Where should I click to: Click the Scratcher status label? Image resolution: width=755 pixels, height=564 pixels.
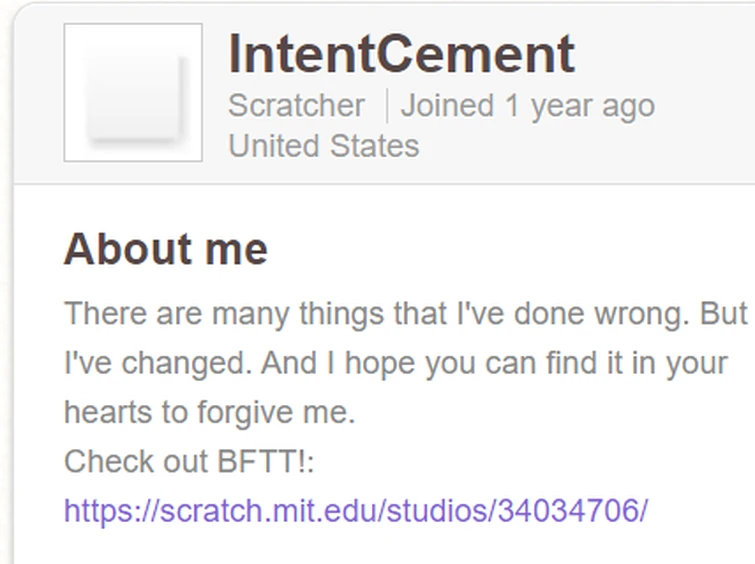pos(296,105)
